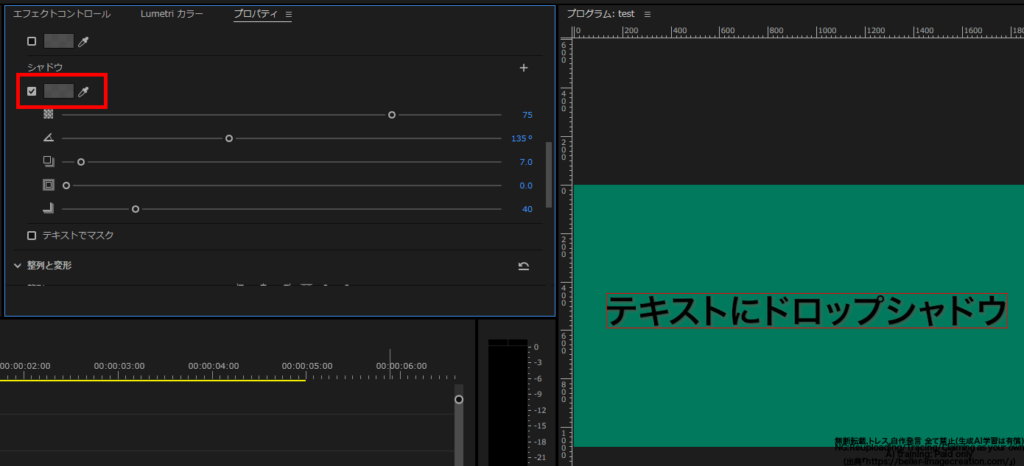Click the shadow blur slider handle

(x=135, y=209)
